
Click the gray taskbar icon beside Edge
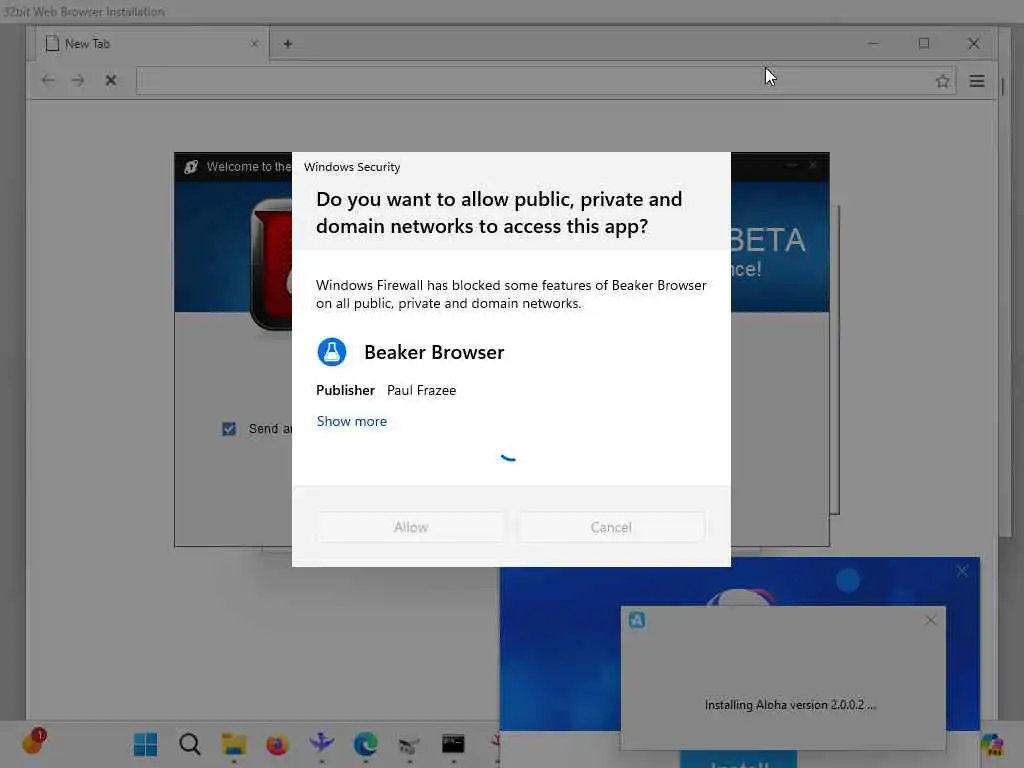409,744
